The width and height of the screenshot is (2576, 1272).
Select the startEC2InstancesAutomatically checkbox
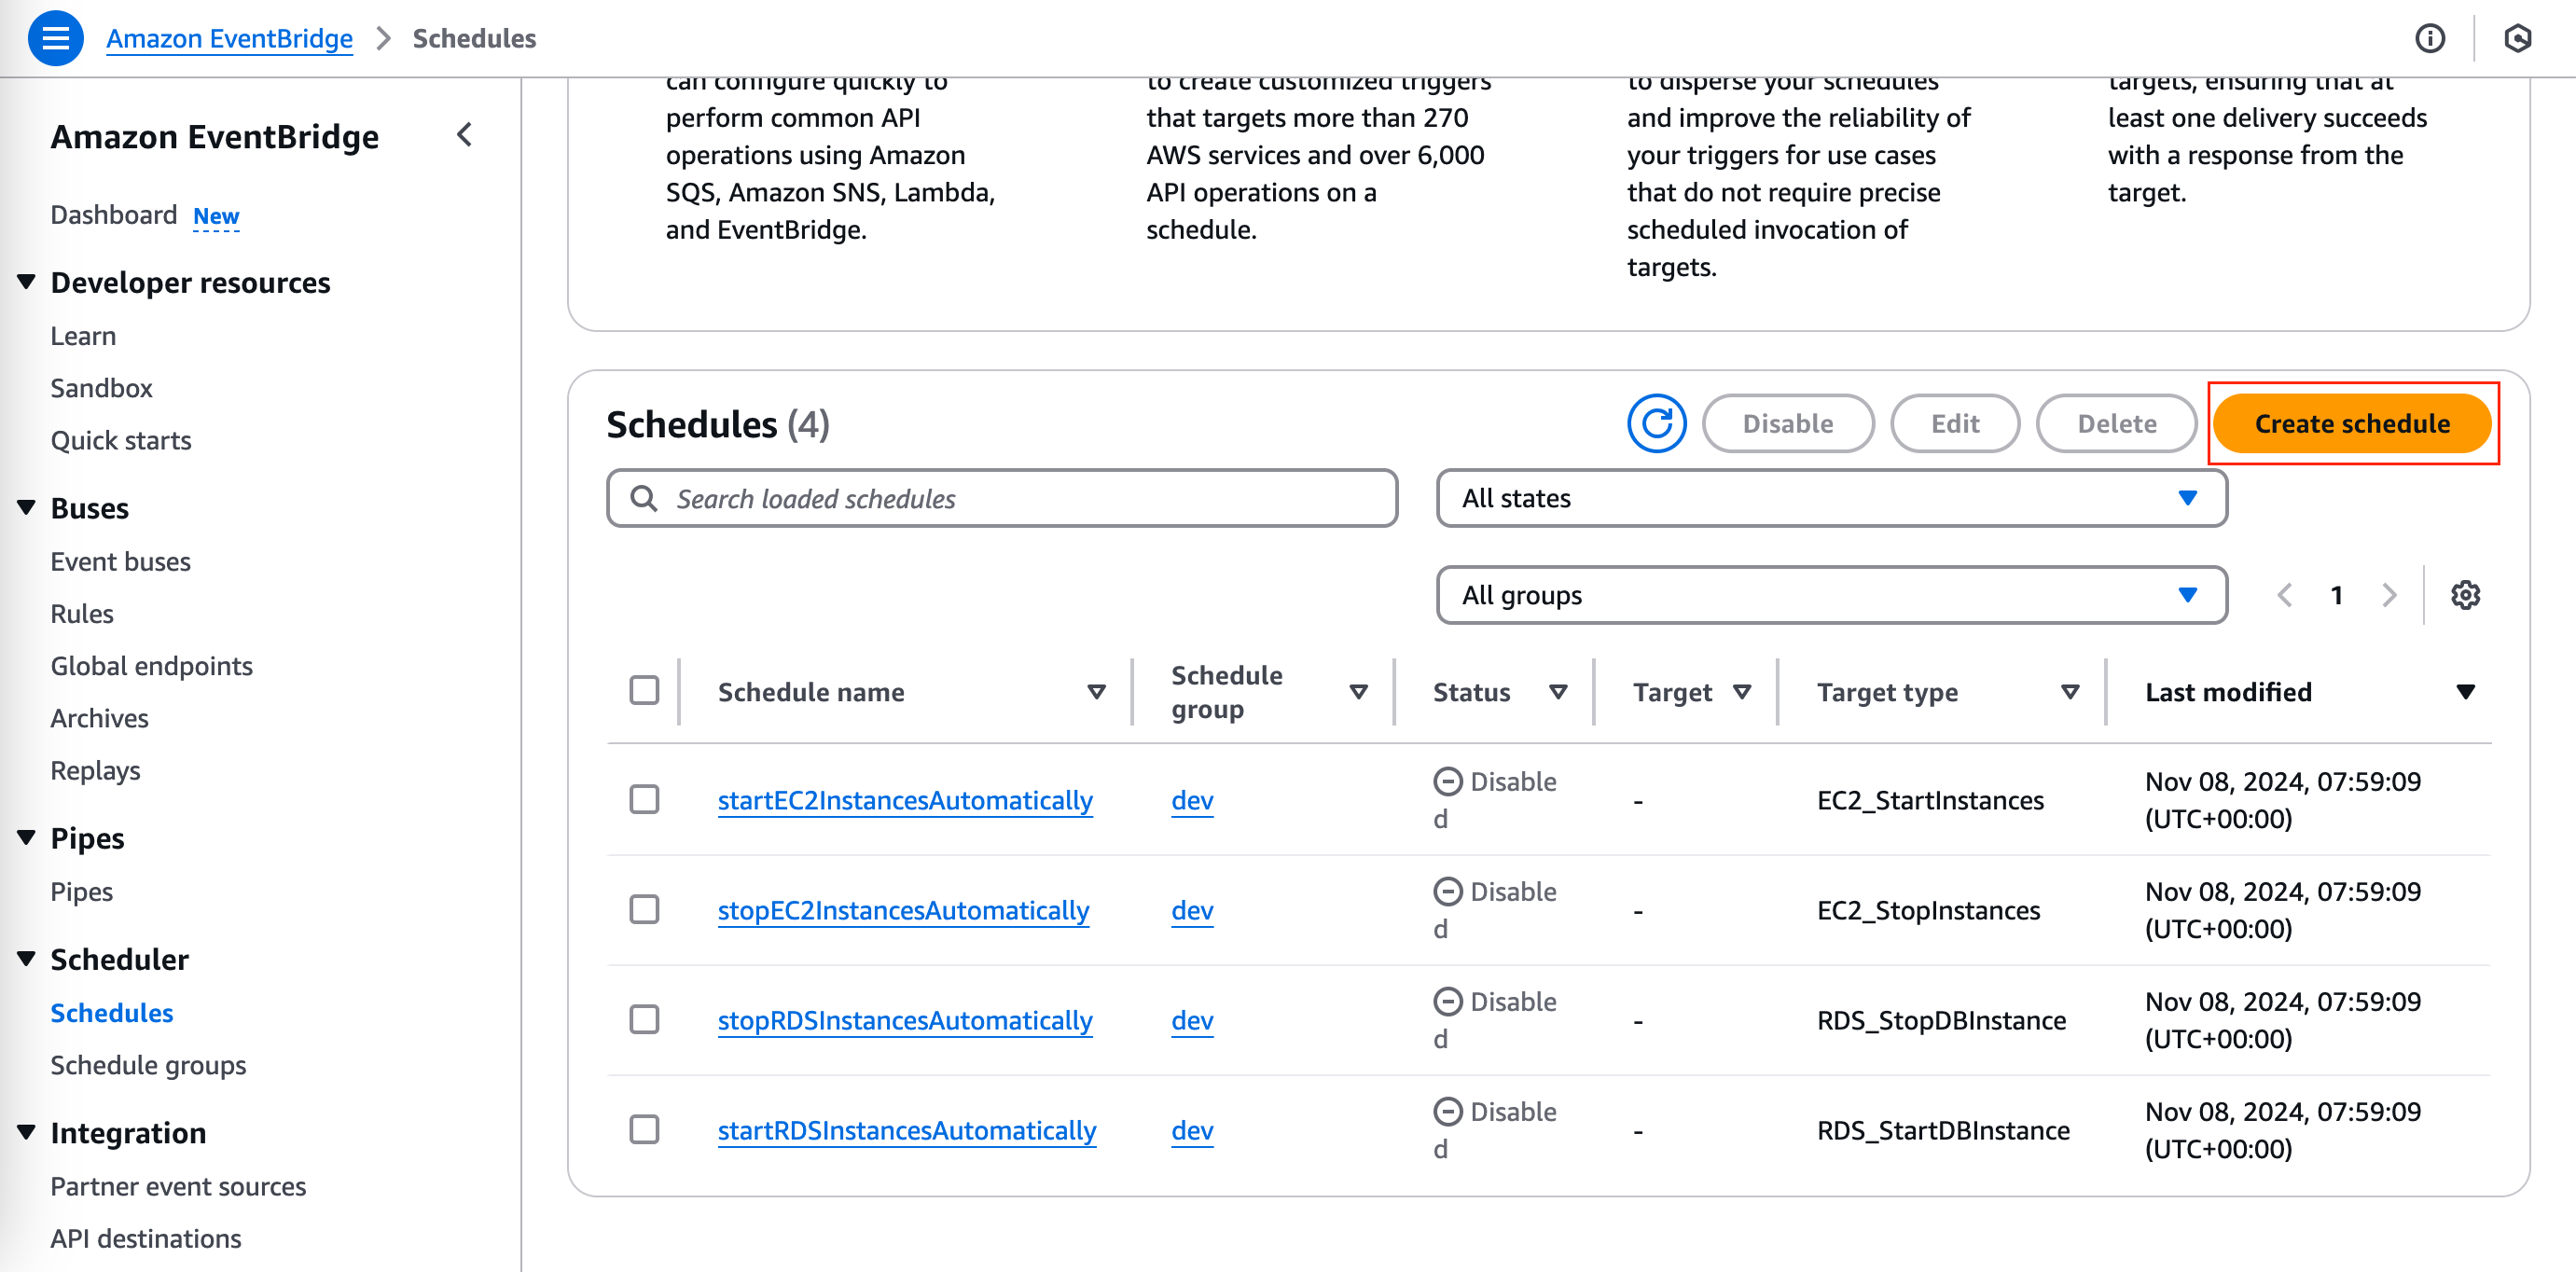(x=644, y=800)
